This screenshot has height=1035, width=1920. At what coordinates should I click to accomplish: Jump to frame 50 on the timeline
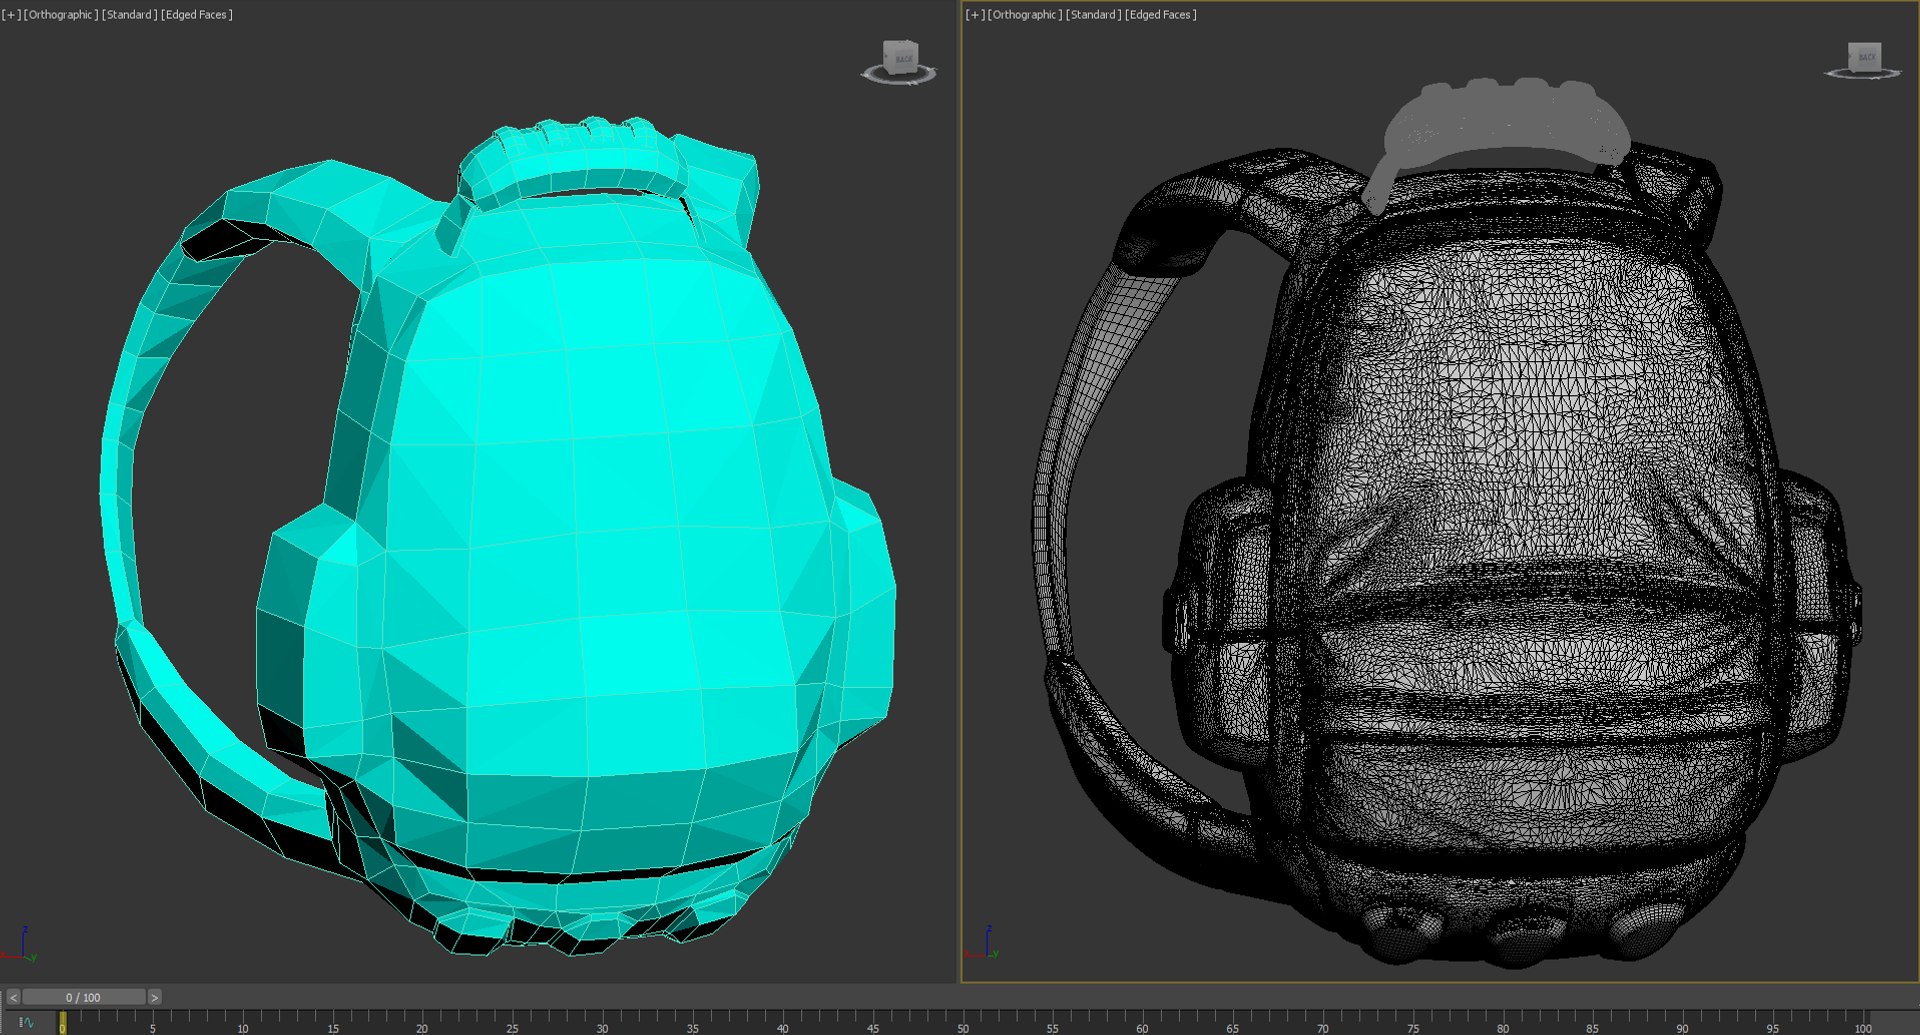pos(962,1022)
